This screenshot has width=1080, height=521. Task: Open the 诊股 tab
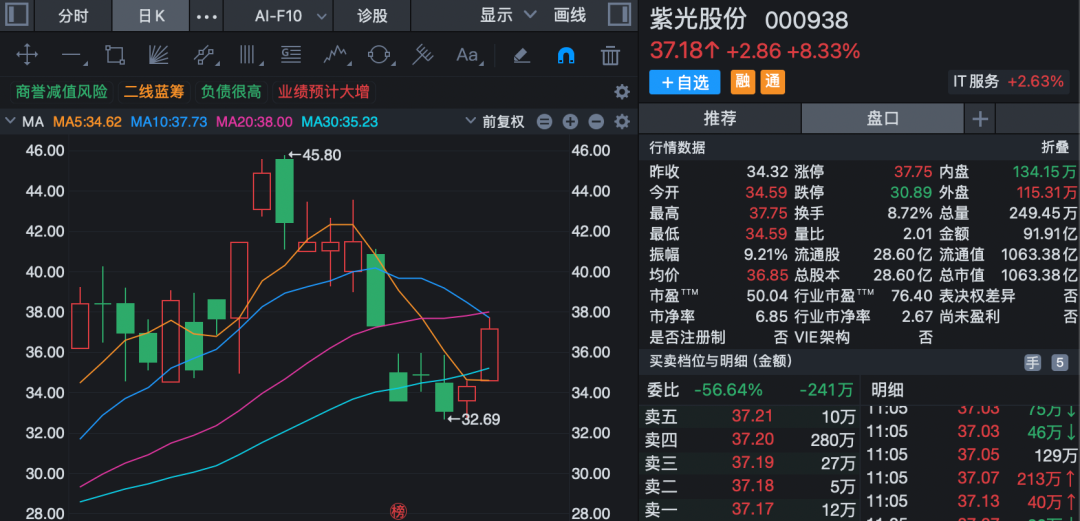[x=373, y=15]
